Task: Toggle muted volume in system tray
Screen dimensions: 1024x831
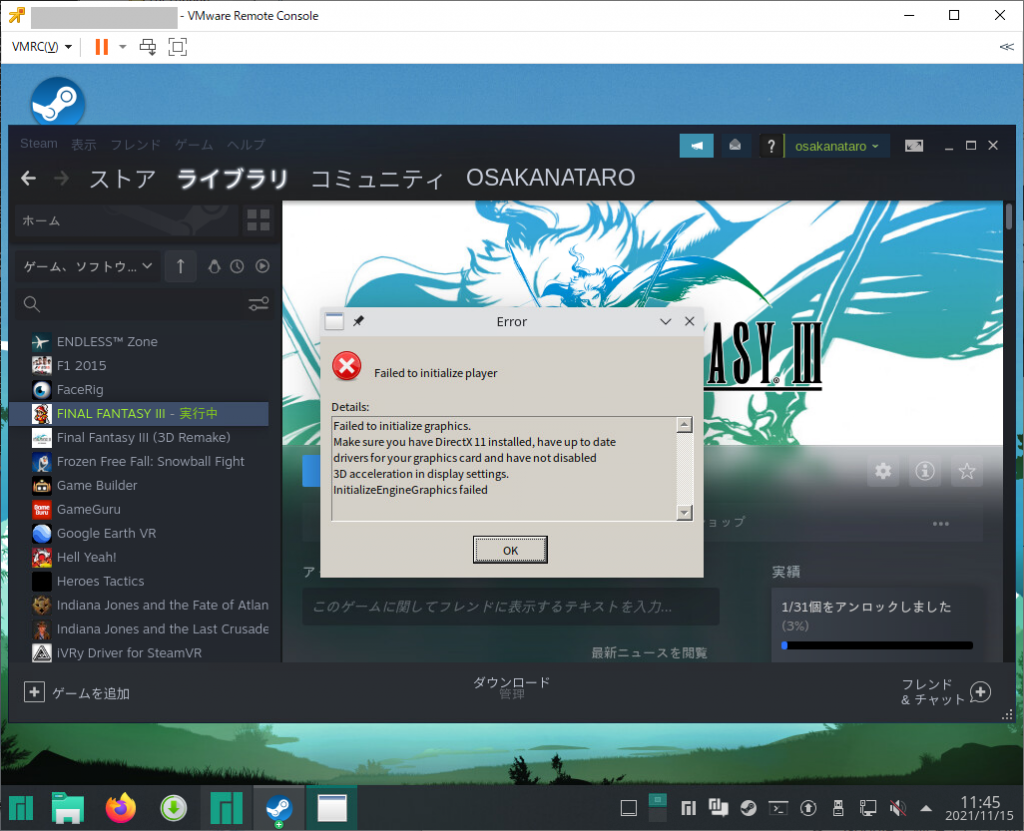Action: point(898,809)
